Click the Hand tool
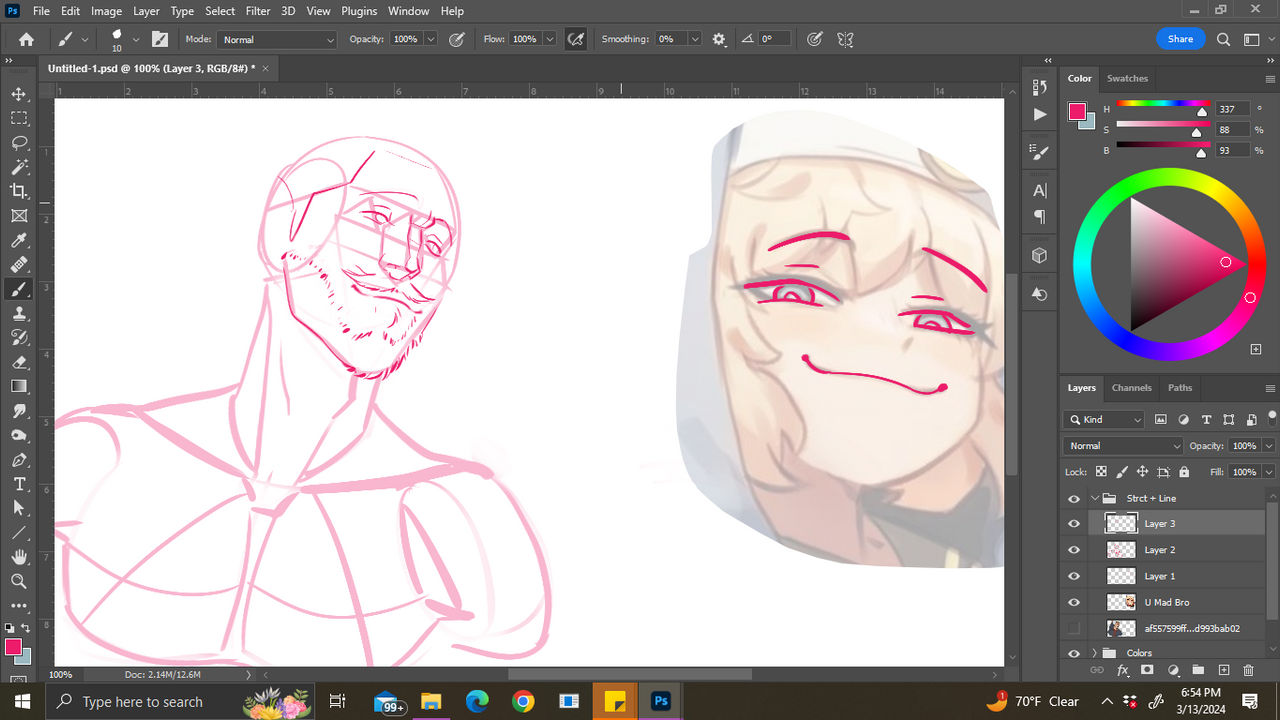Viewport: 1280px width, 720px height. [19, 557]
